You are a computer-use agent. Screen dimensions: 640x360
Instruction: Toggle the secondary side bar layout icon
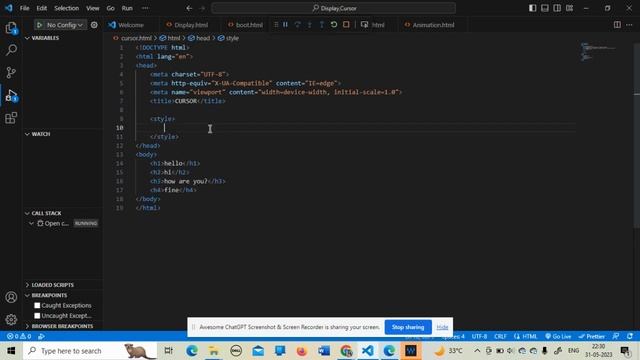pos(557,8)
